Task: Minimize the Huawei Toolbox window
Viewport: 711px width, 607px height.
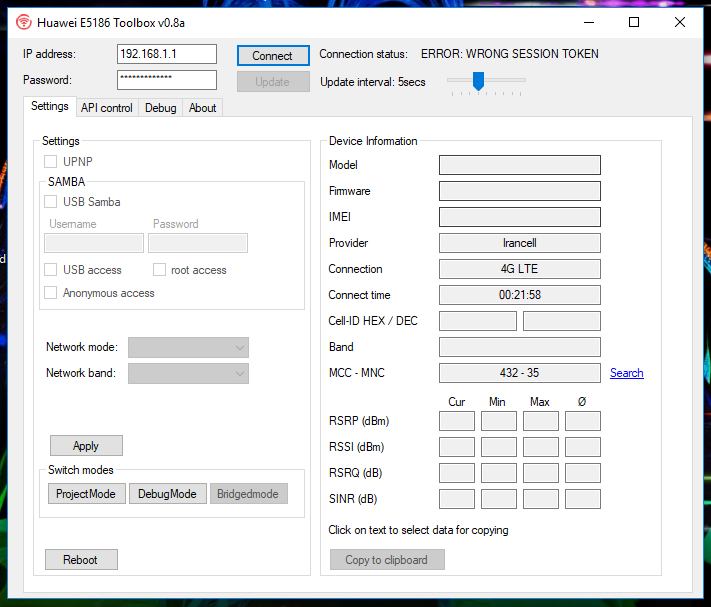Action: 589,22
